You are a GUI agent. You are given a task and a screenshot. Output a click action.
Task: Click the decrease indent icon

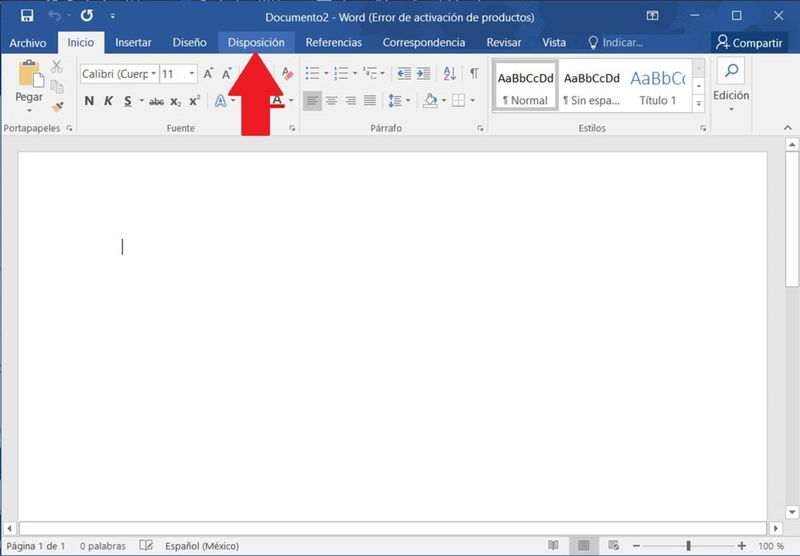click(404, 74)
